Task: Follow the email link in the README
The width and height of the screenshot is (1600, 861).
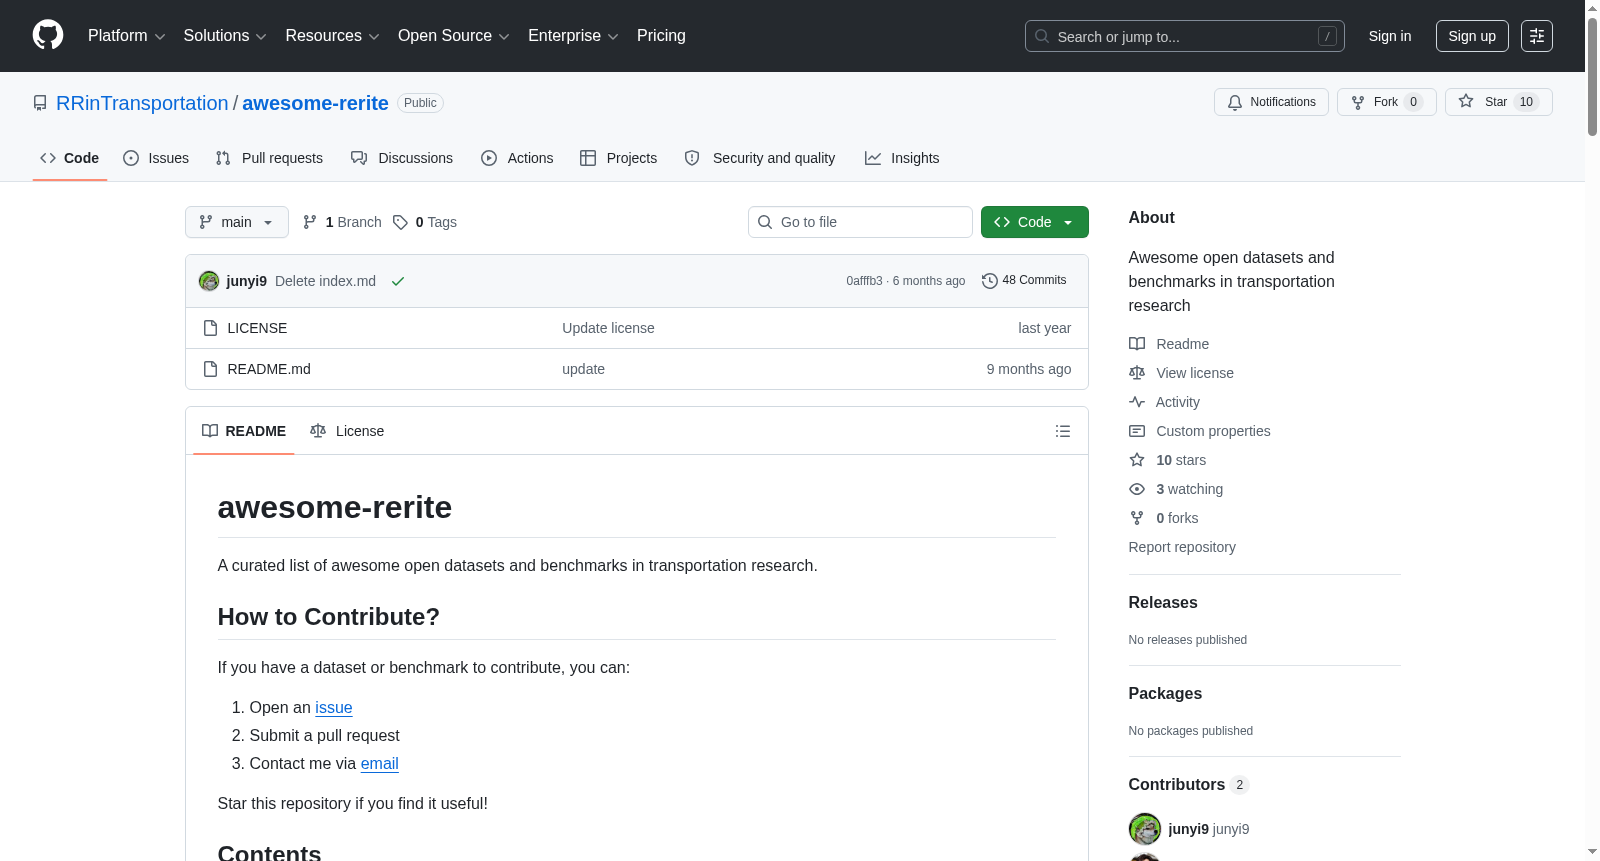Action: pyautogui.click(x=380, y=763)
